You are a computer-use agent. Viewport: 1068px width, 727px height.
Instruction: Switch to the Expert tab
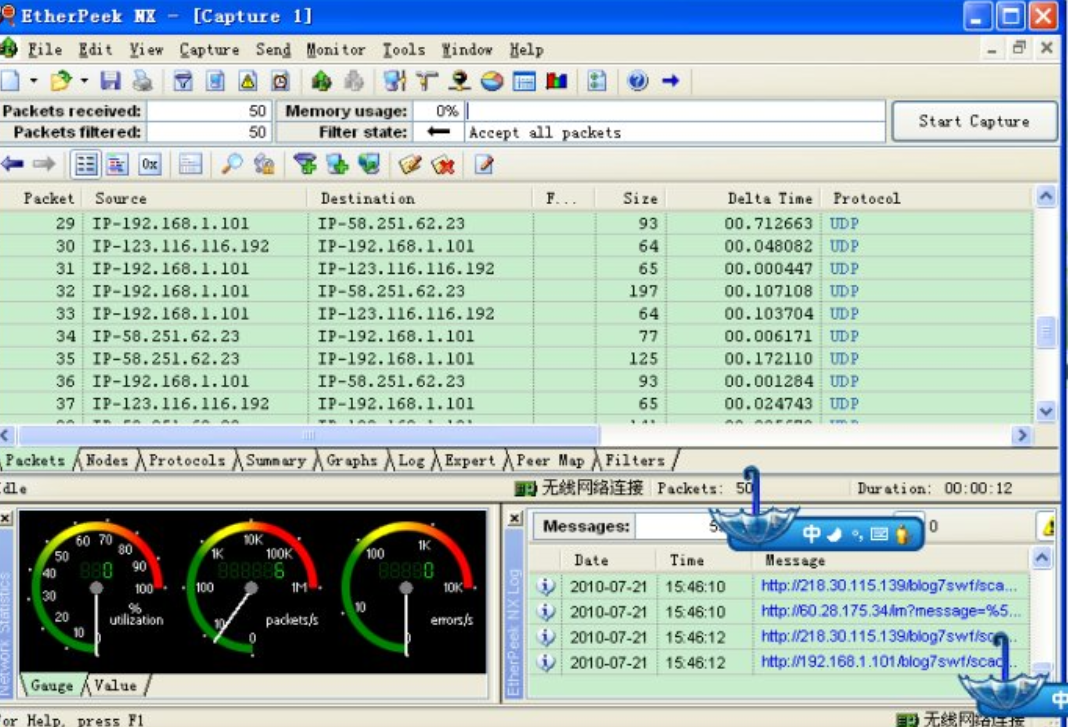(x=470, y=461)
